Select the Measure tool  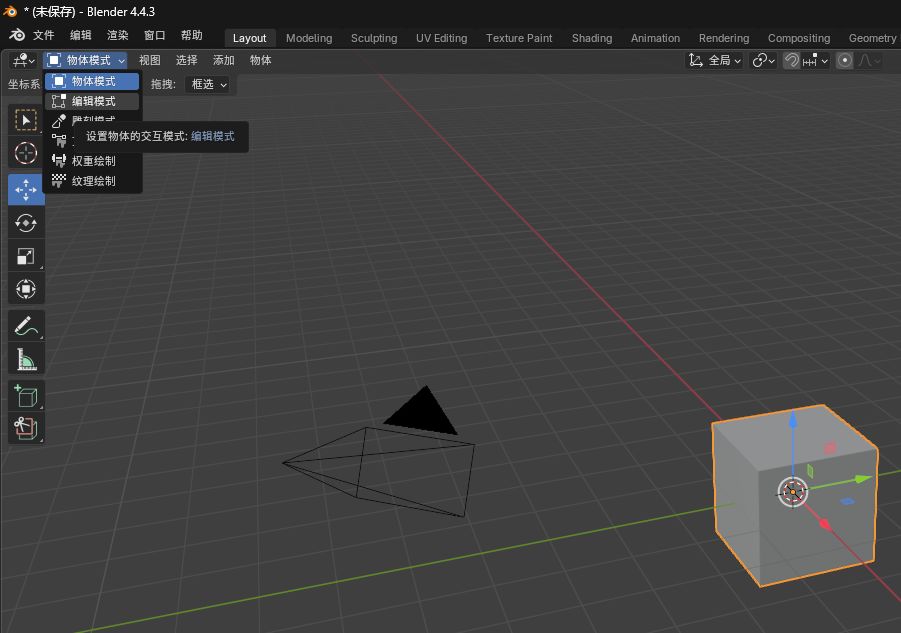pyautogui.click(x=26, y=359)
